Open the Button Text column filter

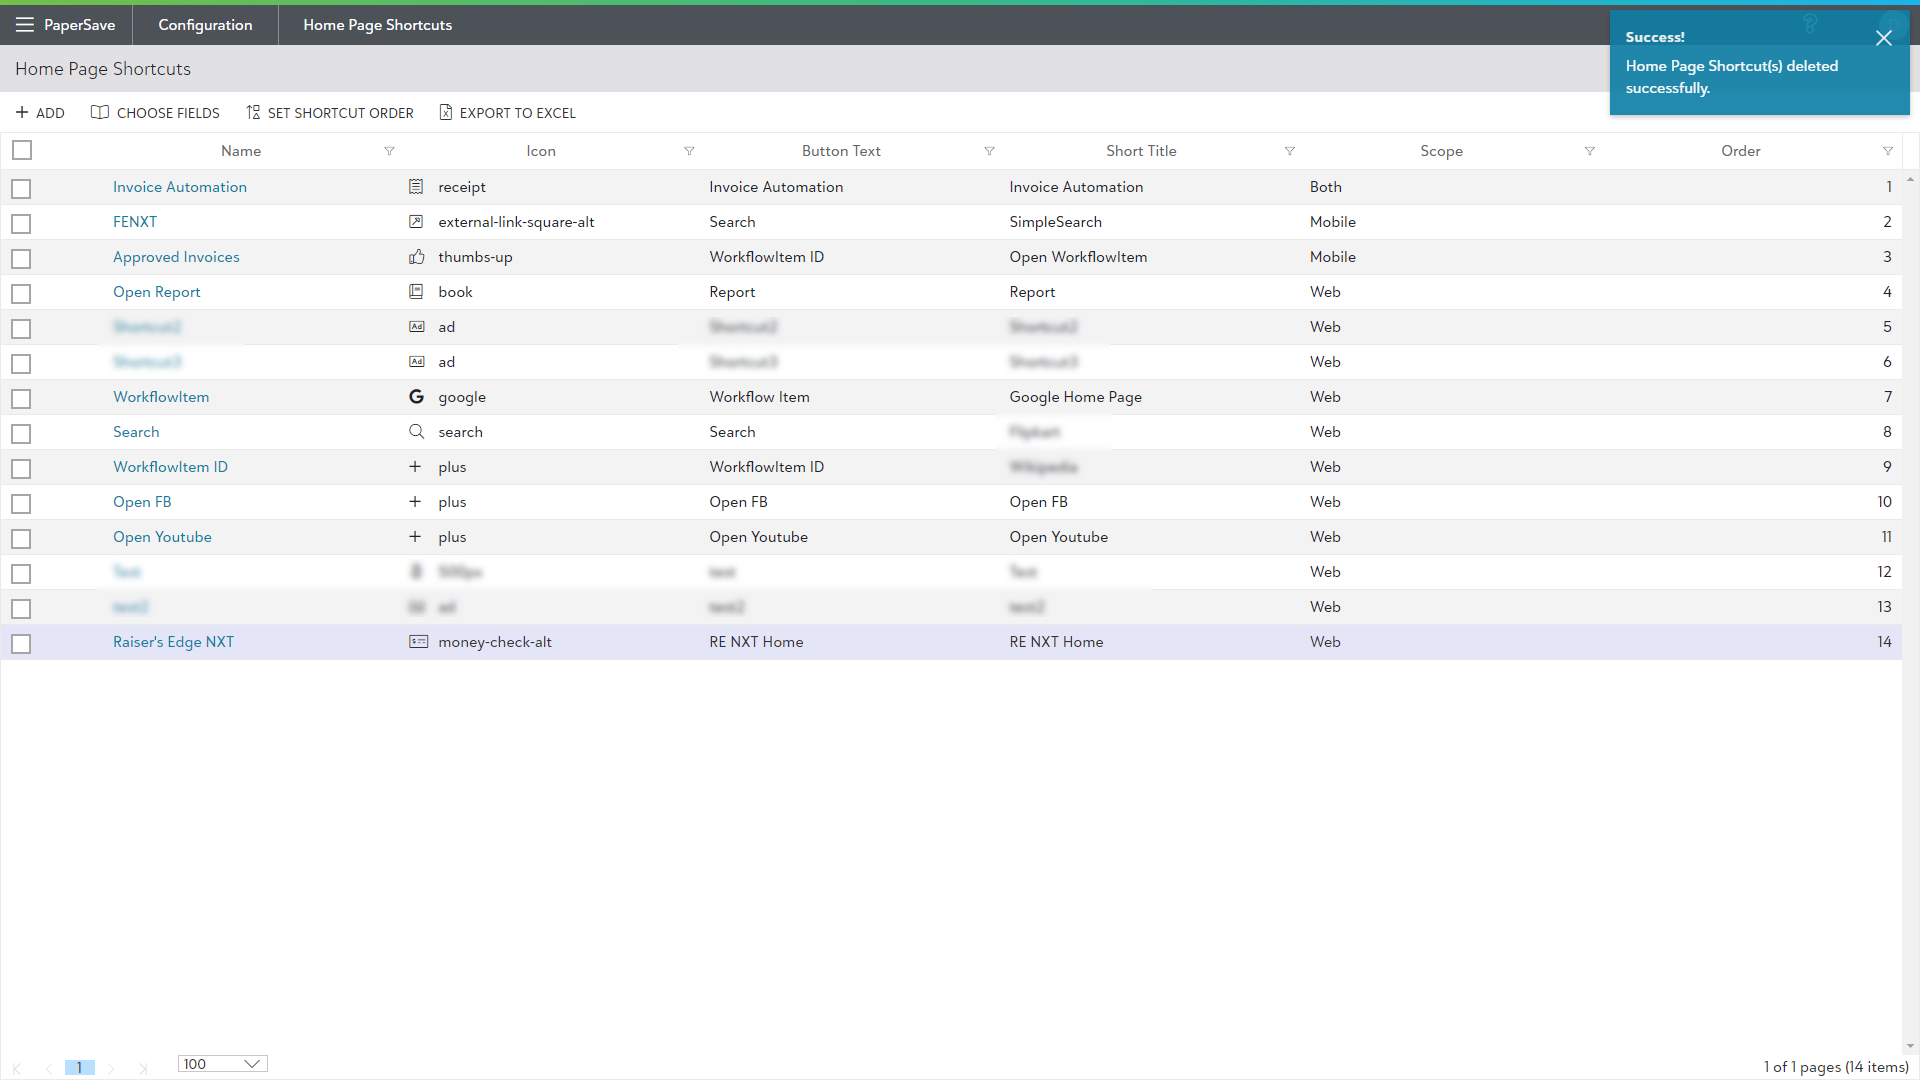[x=989, y=151]
